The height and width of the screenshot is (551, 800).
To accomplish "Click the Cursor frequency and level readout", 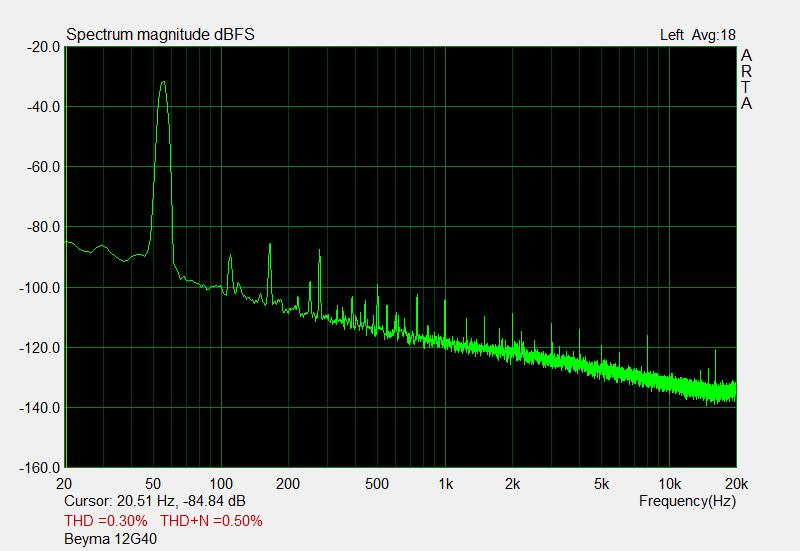I will click(x=155, y=500).
